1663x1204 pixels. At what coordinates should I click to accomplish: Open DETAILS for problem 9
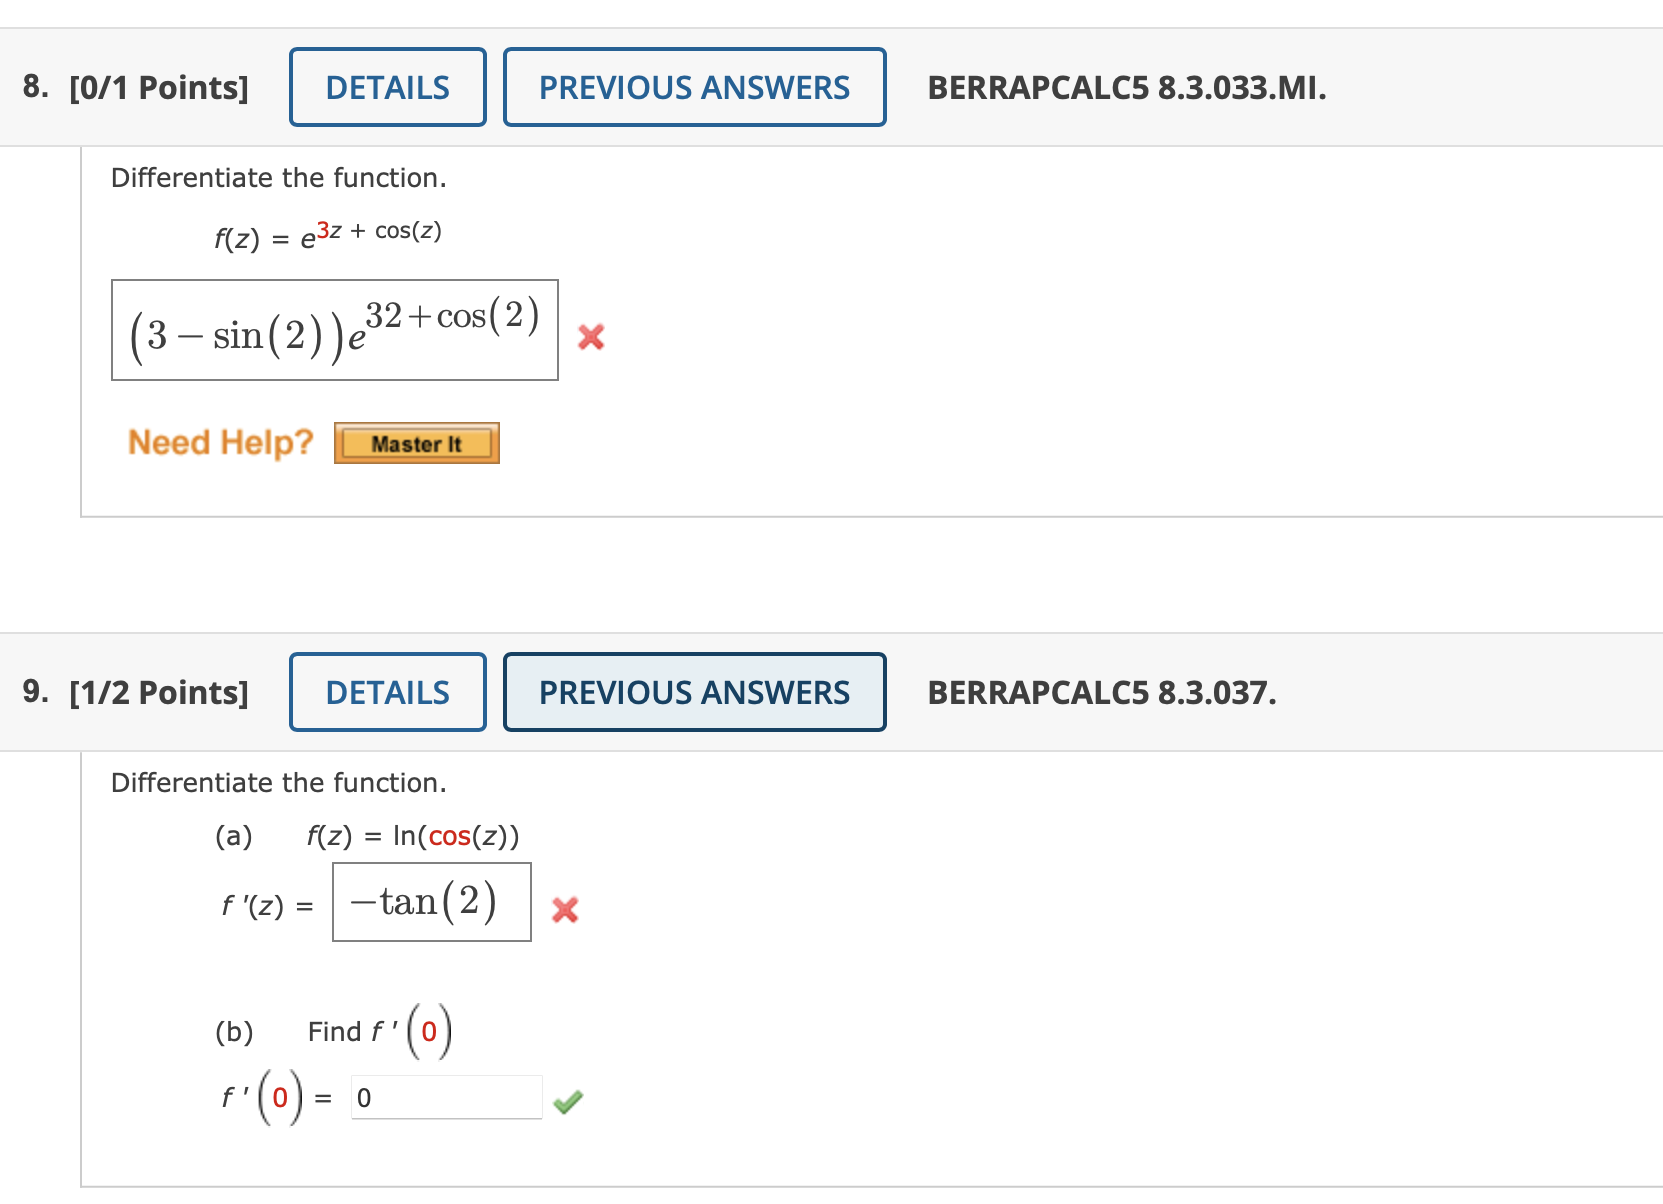pos(387,691)
